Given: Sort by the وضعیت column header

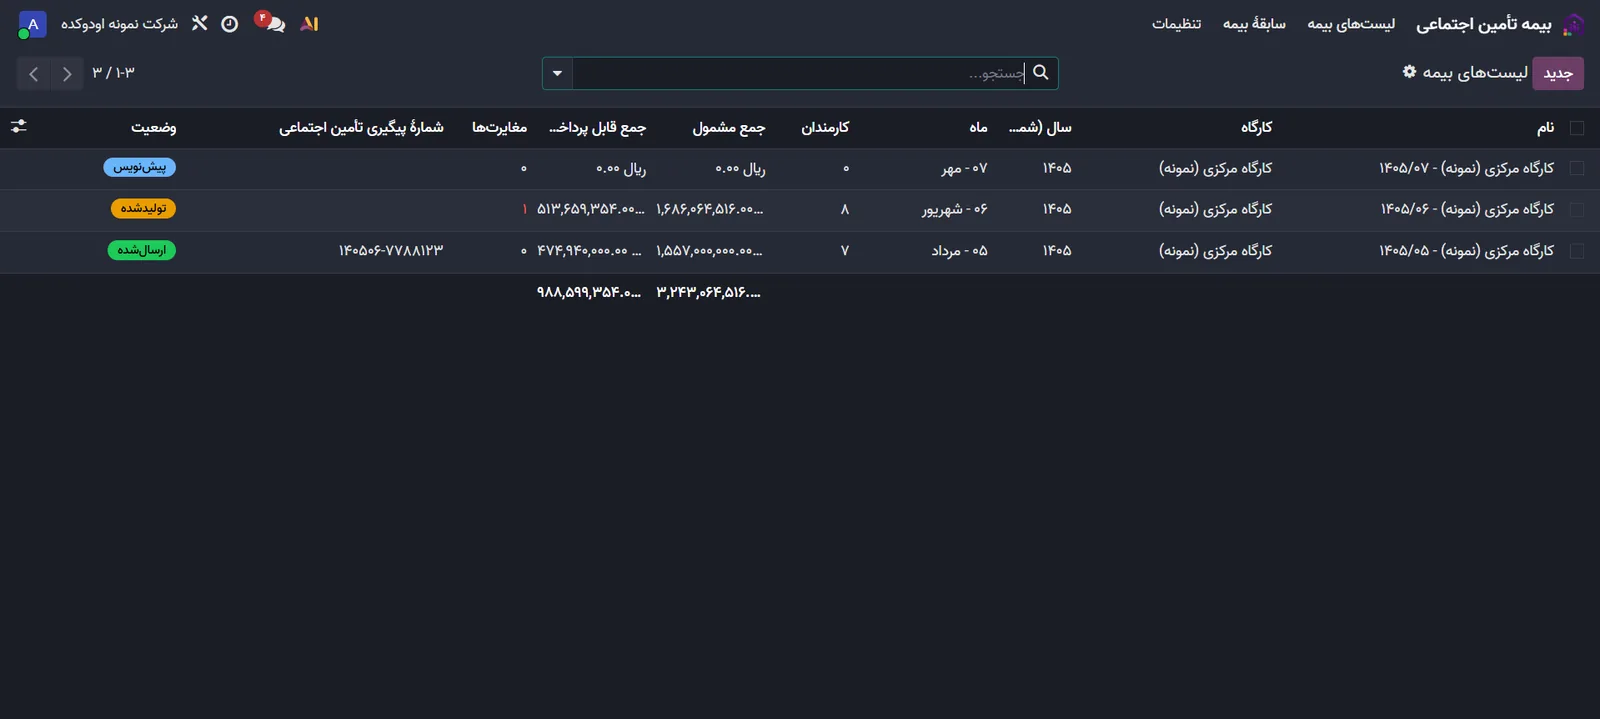Looking at the screenshot, I should point(154,127).
